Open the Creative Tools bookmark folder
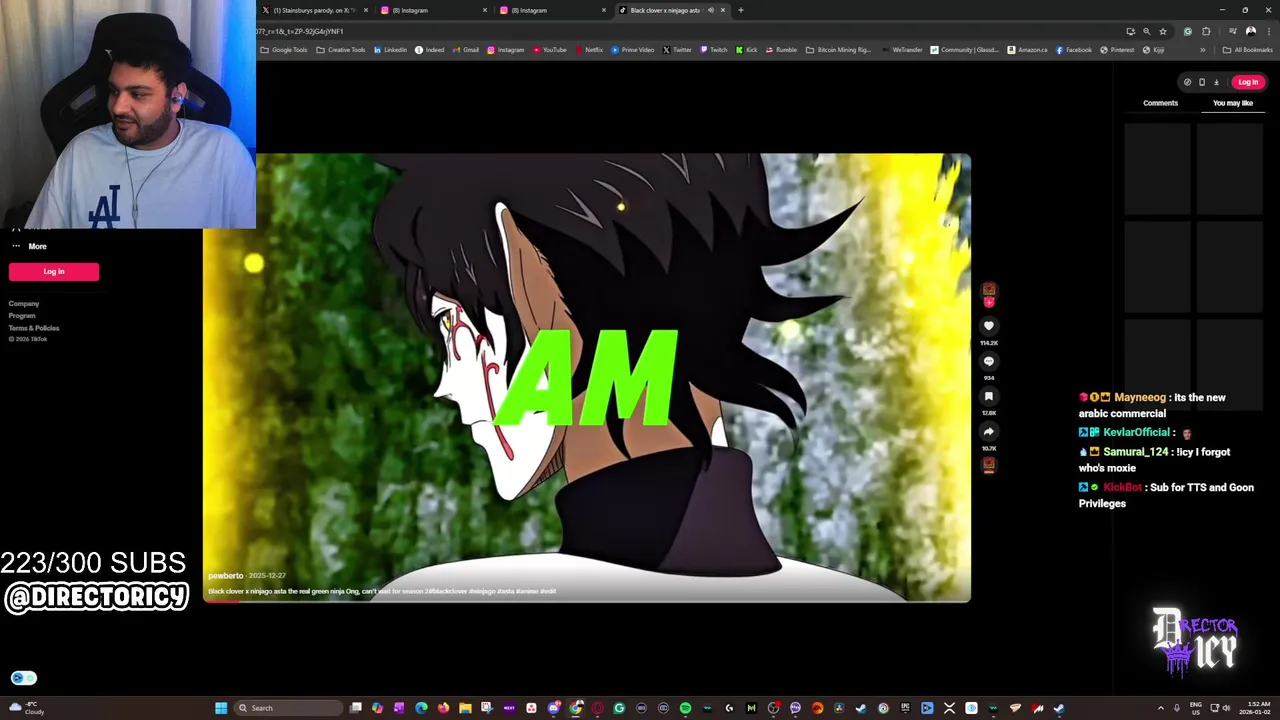This screenshot has width=1280, height=720. (341, 50)
